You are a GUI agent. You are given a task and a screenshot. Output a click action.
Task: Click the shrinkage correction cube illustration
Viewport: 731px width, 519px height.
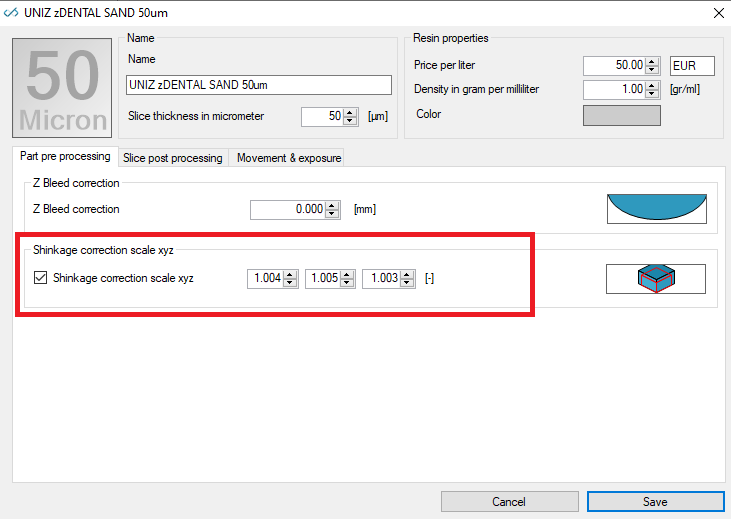656,279
